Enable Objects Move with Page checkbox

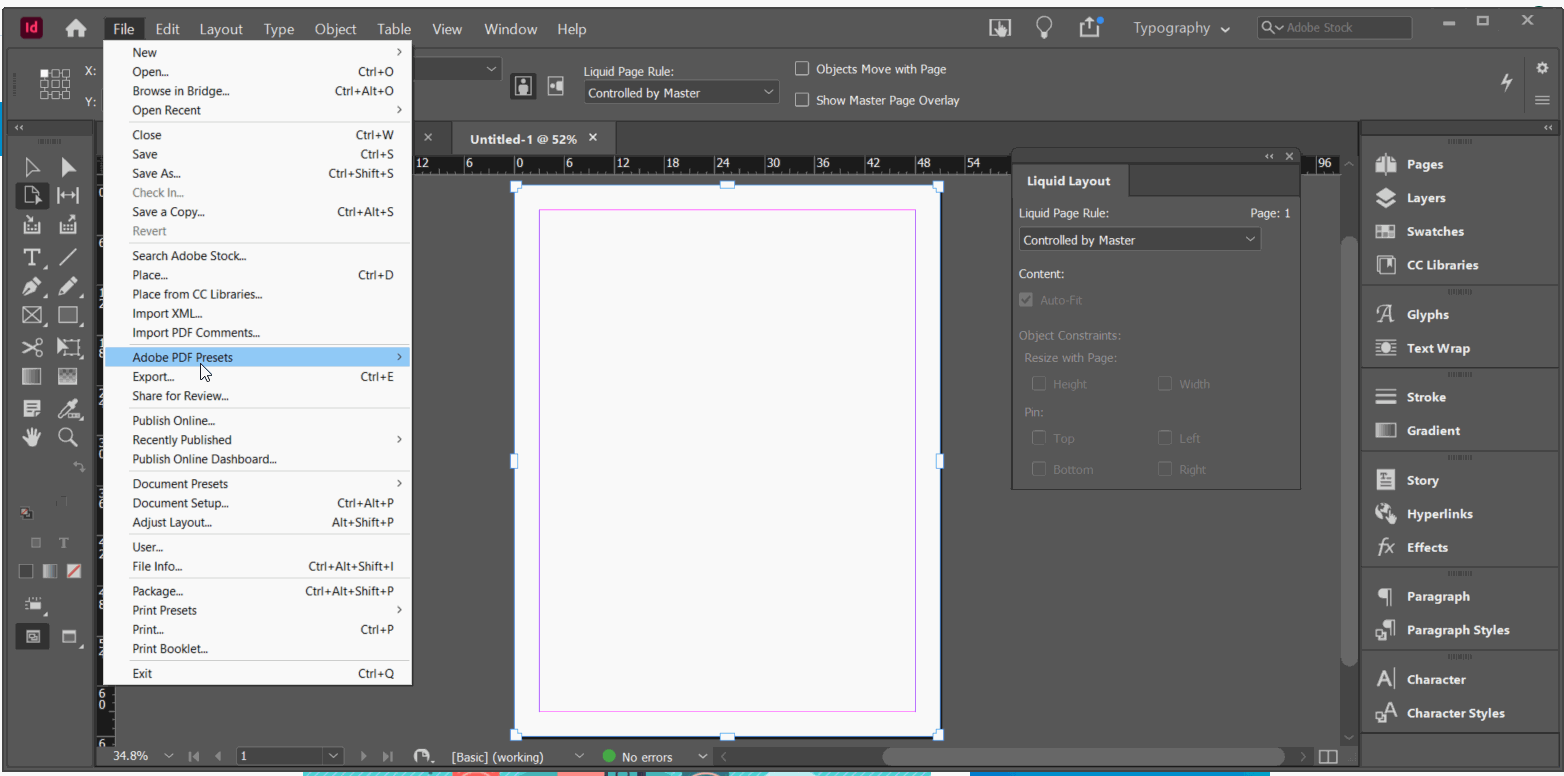point(802,69)
